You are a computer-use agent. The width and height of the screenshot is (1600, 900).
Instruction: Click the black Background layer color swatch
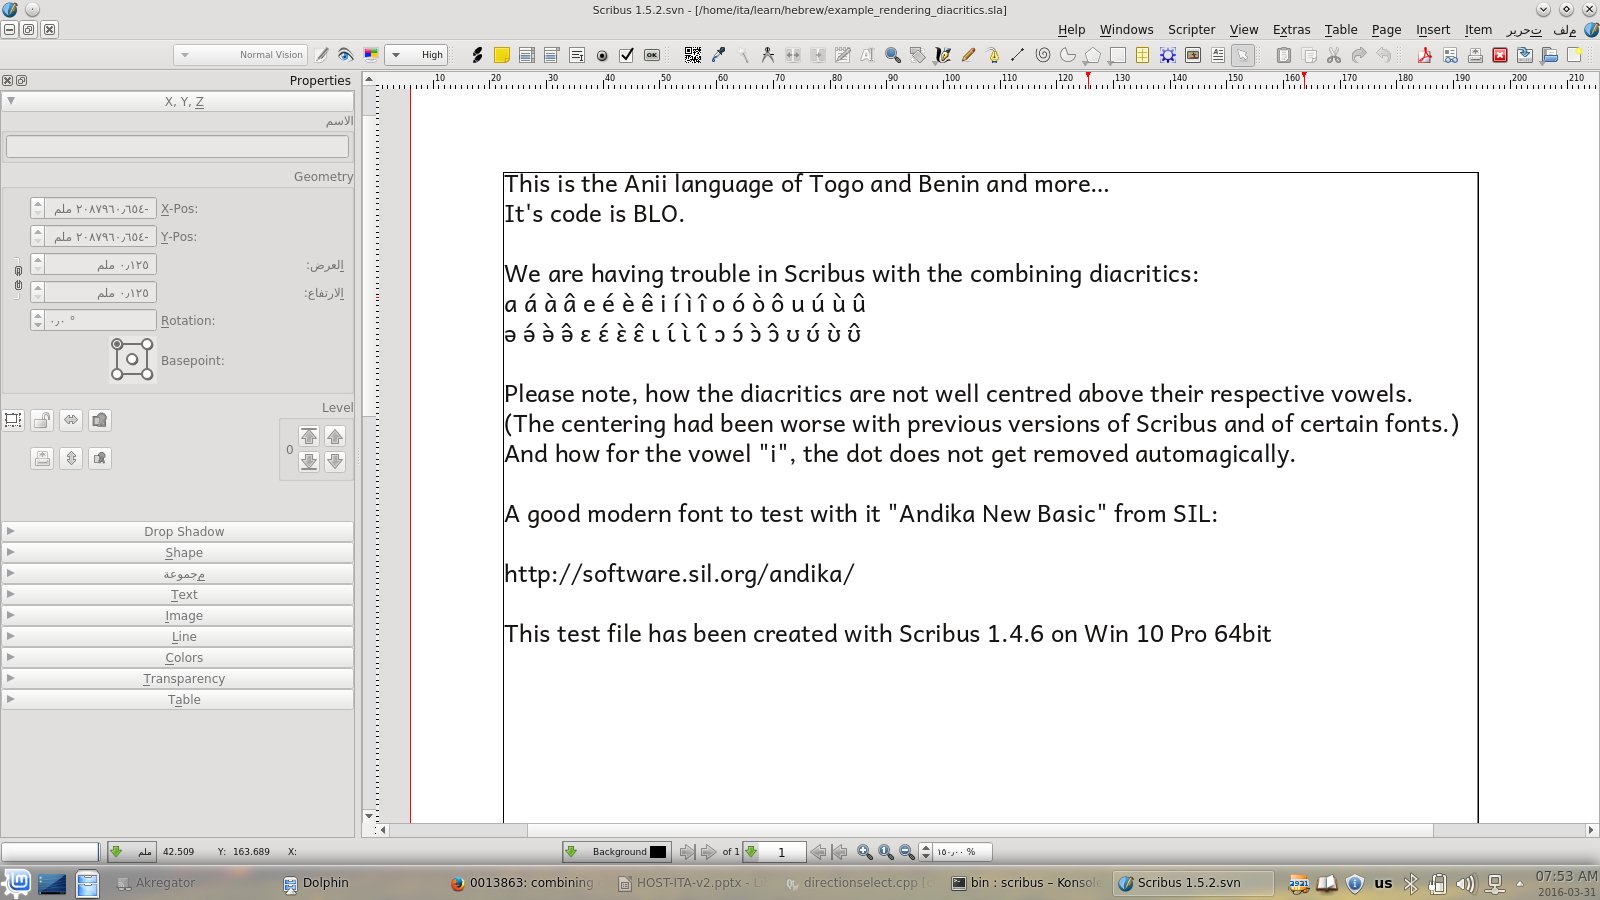point(658,852)
